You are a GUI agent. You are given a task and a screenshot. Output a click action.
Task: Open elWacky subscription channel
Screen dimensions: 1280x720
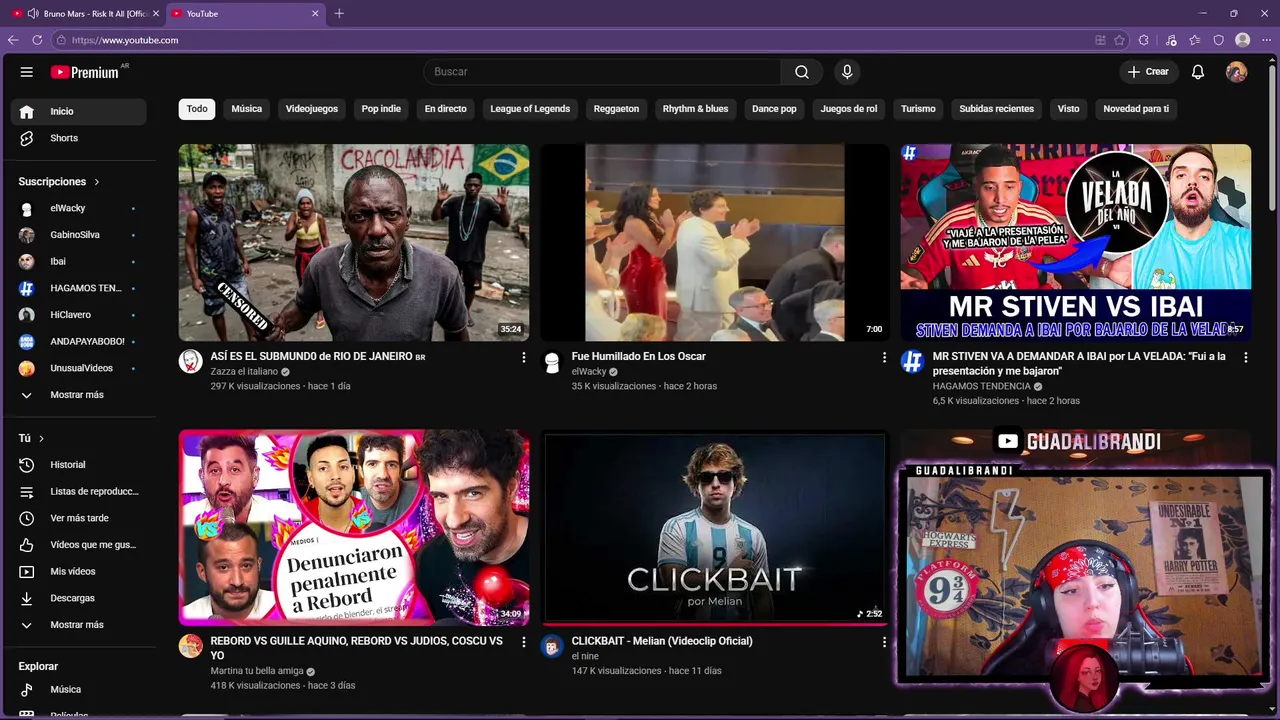(79, 208)
